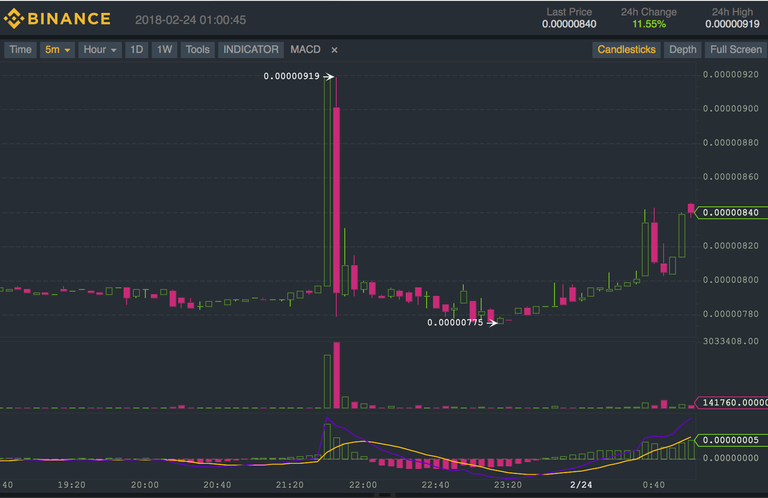The height and width of the screenshot is (498, 768).
Task: Click the 24h High value 0.00000919
Action: click(732, 24)
